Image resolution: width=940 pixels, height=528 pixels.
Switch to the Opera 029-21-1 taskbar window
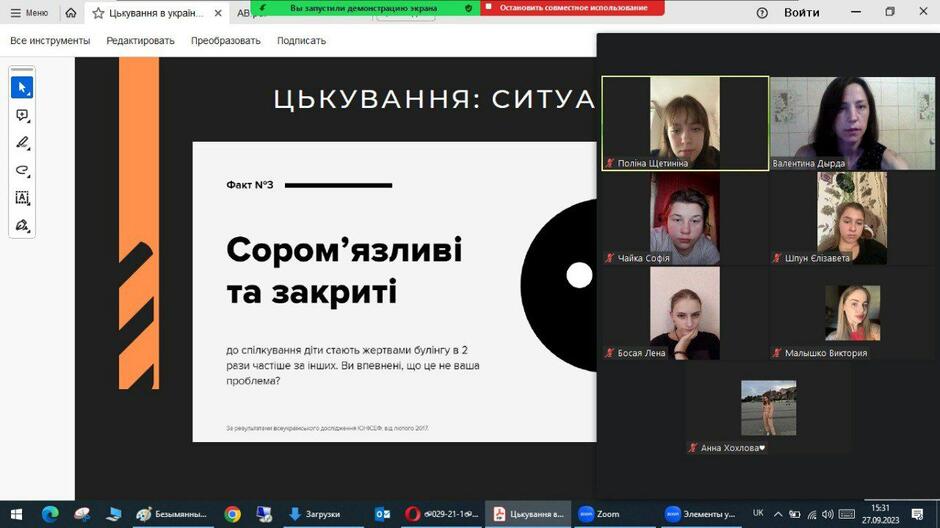(x=442, y=514)
